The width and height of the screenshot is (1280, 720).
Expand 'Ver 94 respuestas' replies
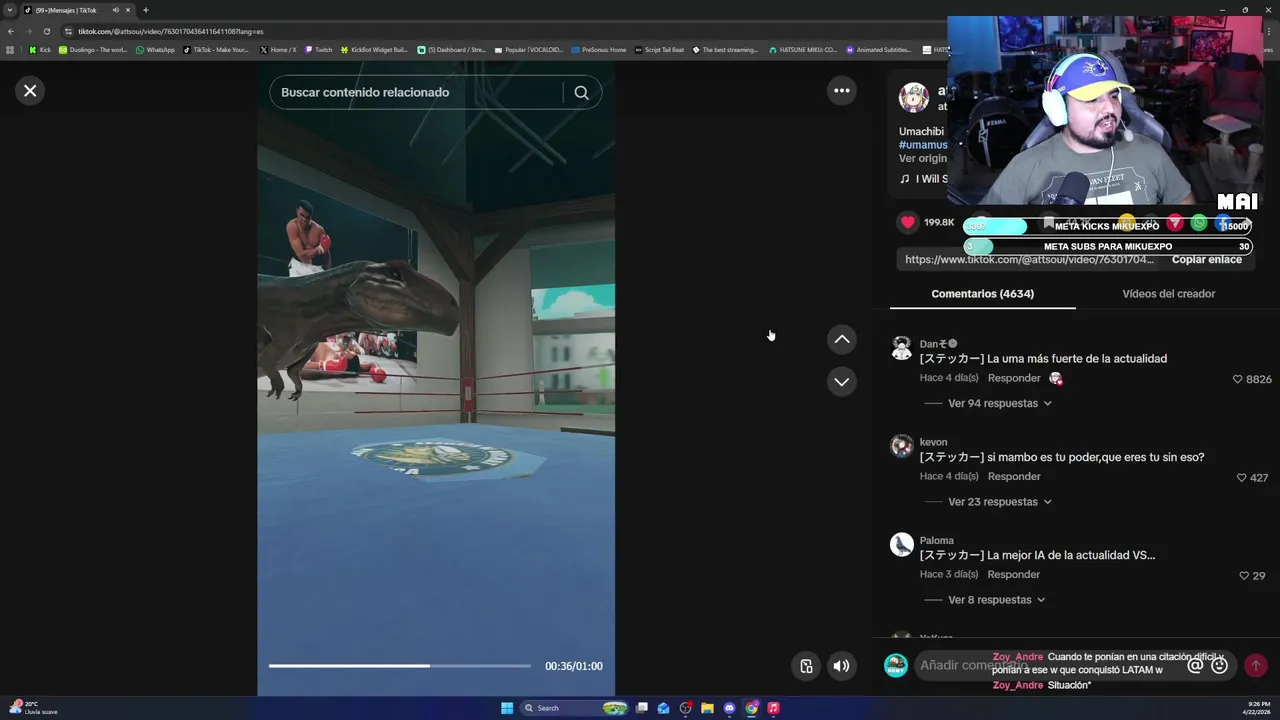pyautogui.click(x=999, y=403)
